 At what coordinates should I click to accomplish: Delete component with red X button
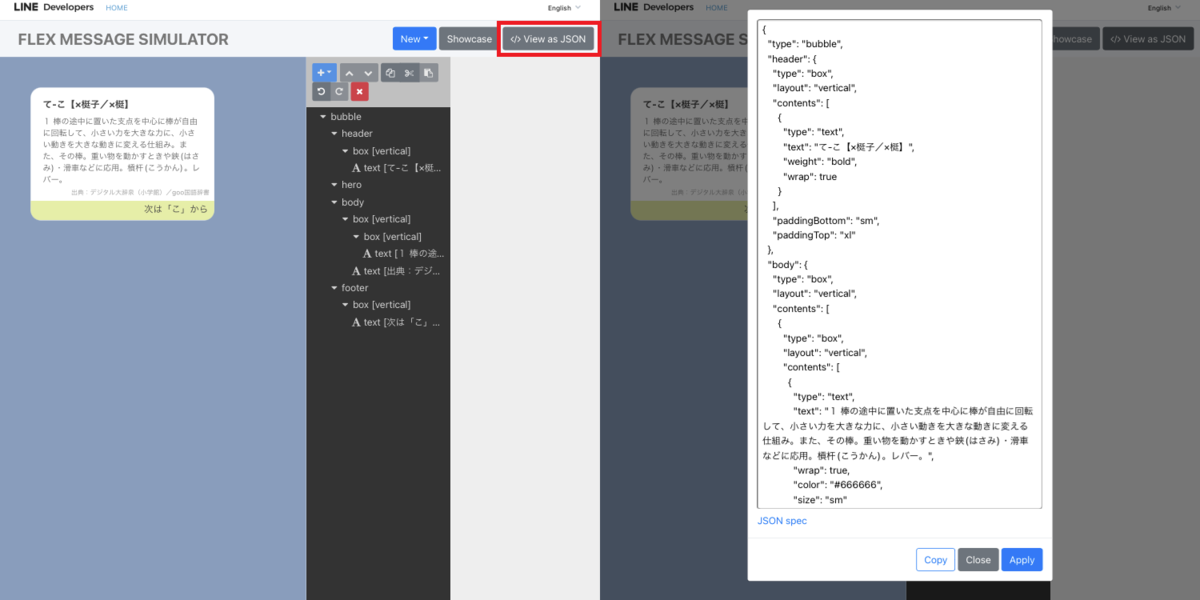tap(360, 91)
